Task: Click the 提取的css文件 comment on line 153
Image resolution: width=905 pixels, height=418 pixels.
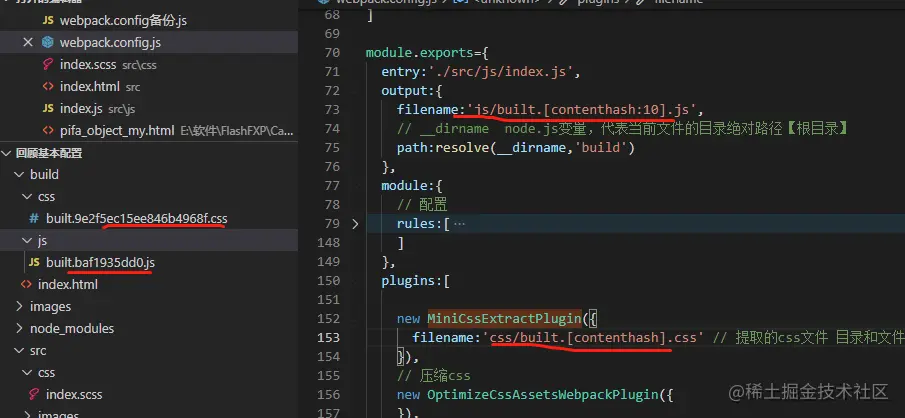Action: [x=809, y=337]
